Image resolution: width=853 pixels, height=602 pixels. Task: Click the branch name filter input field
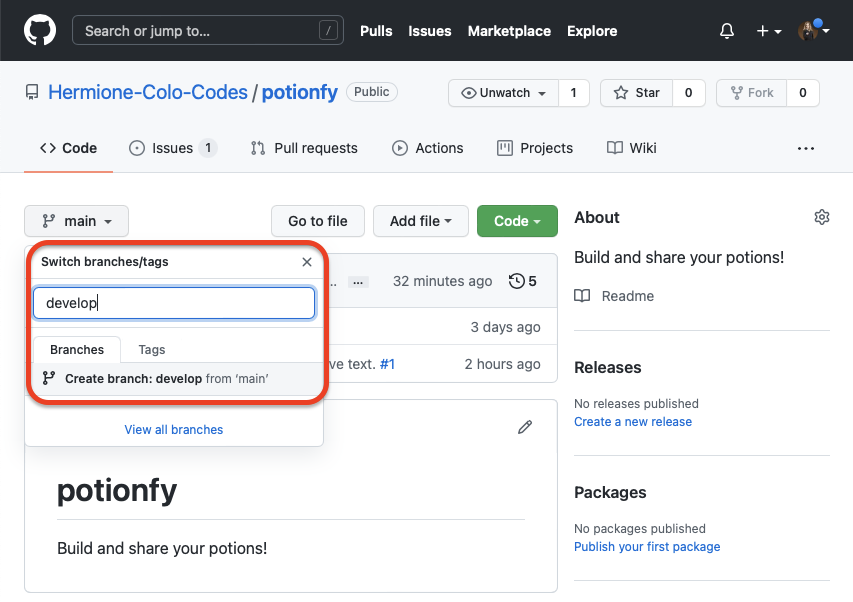coord(174,303)
